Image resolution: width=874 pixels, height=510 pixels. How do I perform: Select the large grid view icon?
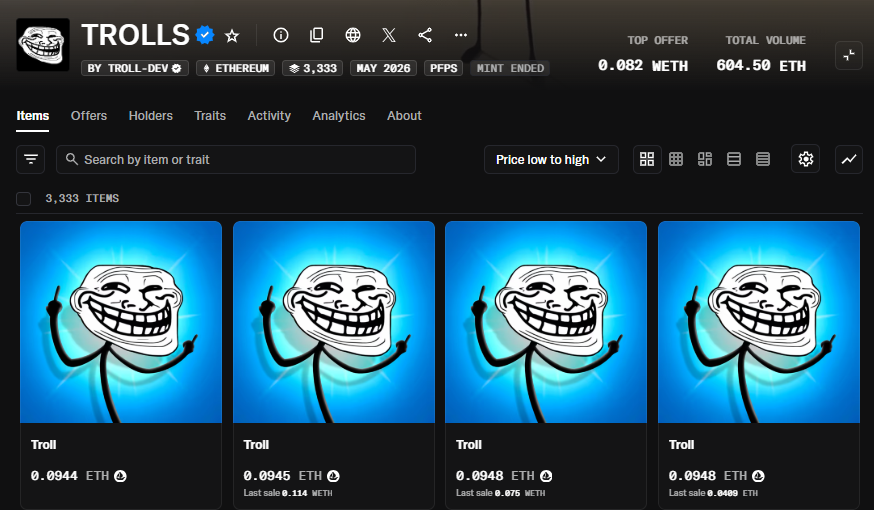point(647,159)
